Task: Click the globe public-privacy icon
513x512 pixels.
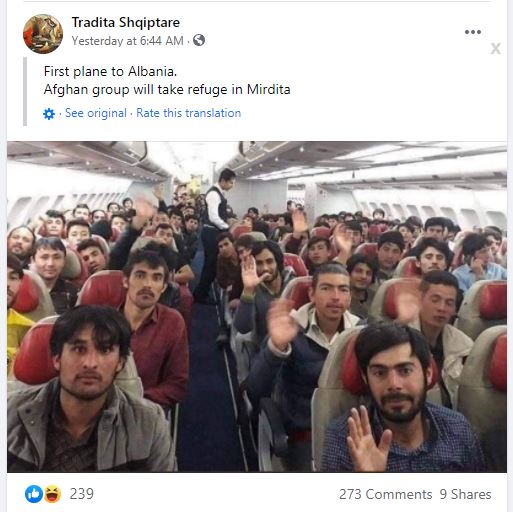Action: click(x=199, y=40)
